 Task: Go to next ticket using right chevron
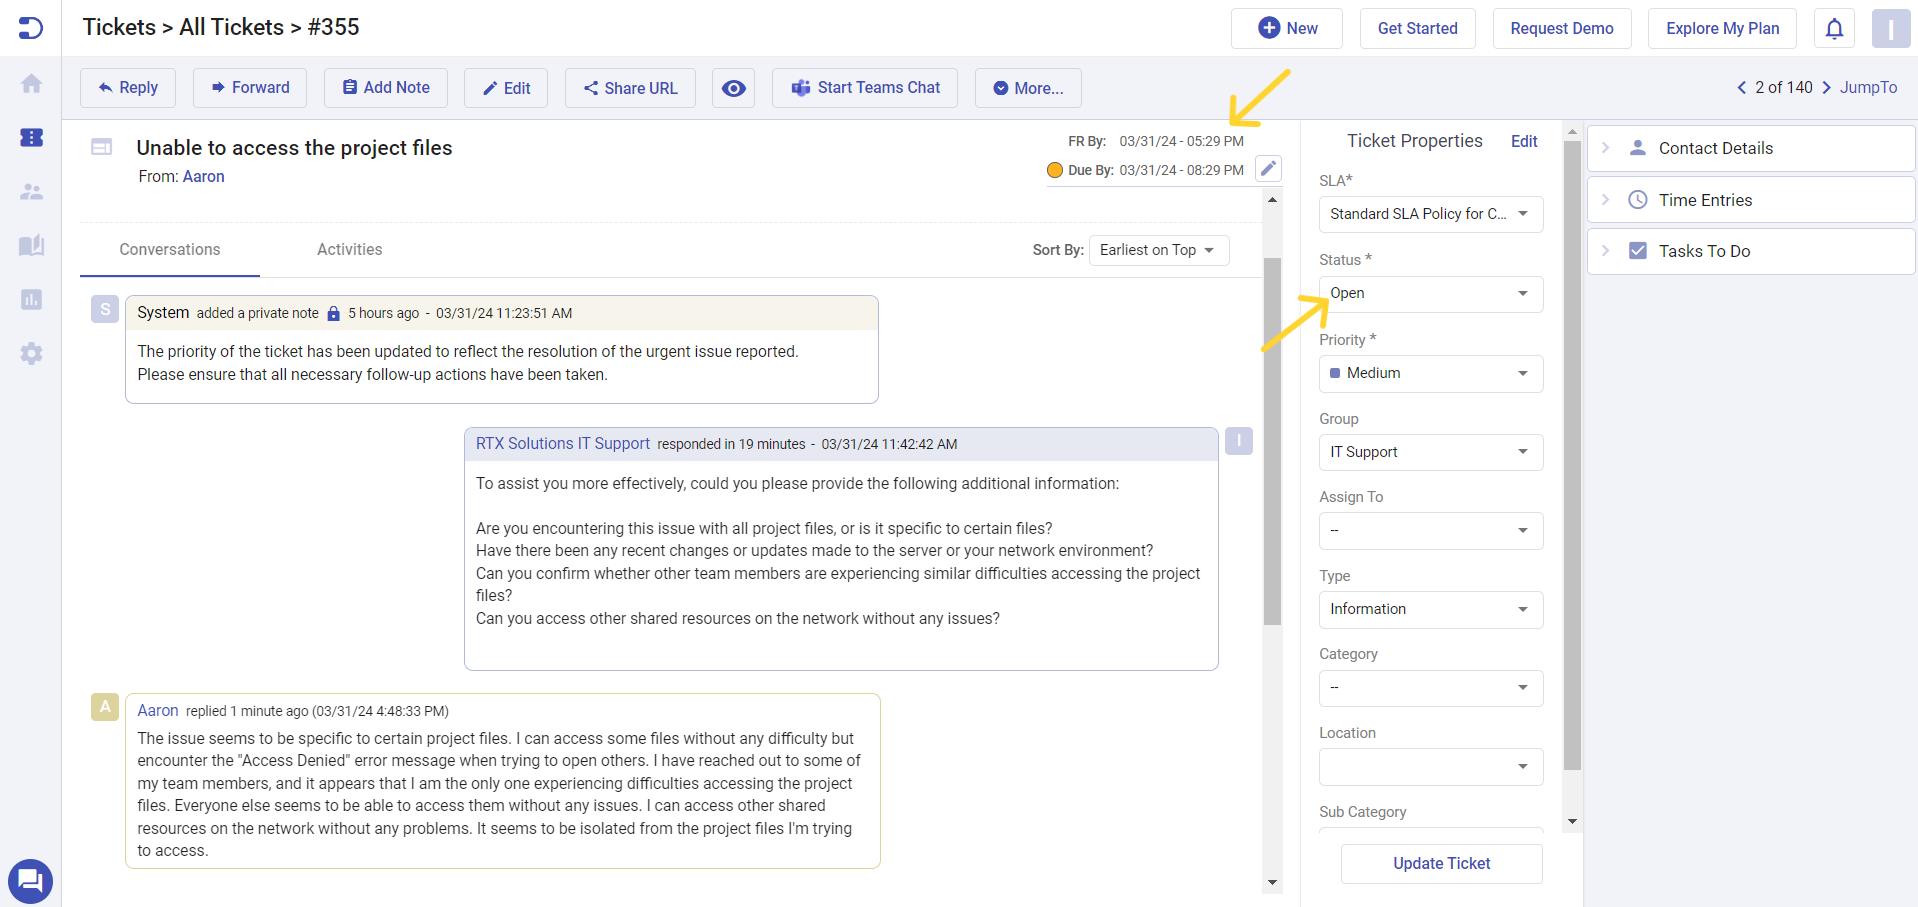1826,88
